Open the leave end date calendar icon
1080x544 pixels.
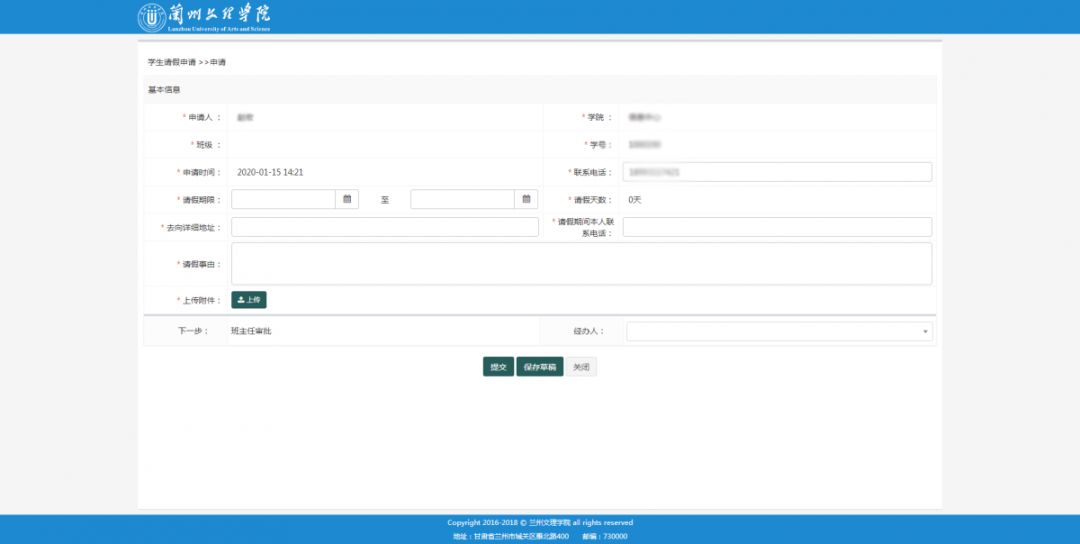tap(526, 199)
